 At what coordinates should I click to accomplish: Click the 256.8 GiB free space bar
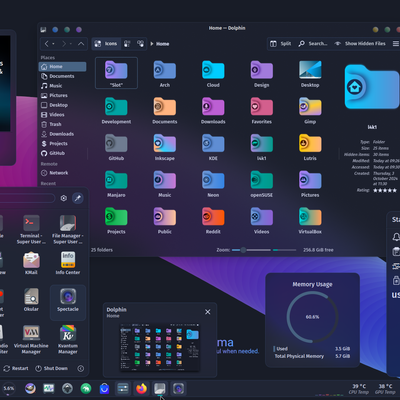[x=284, y=250]
